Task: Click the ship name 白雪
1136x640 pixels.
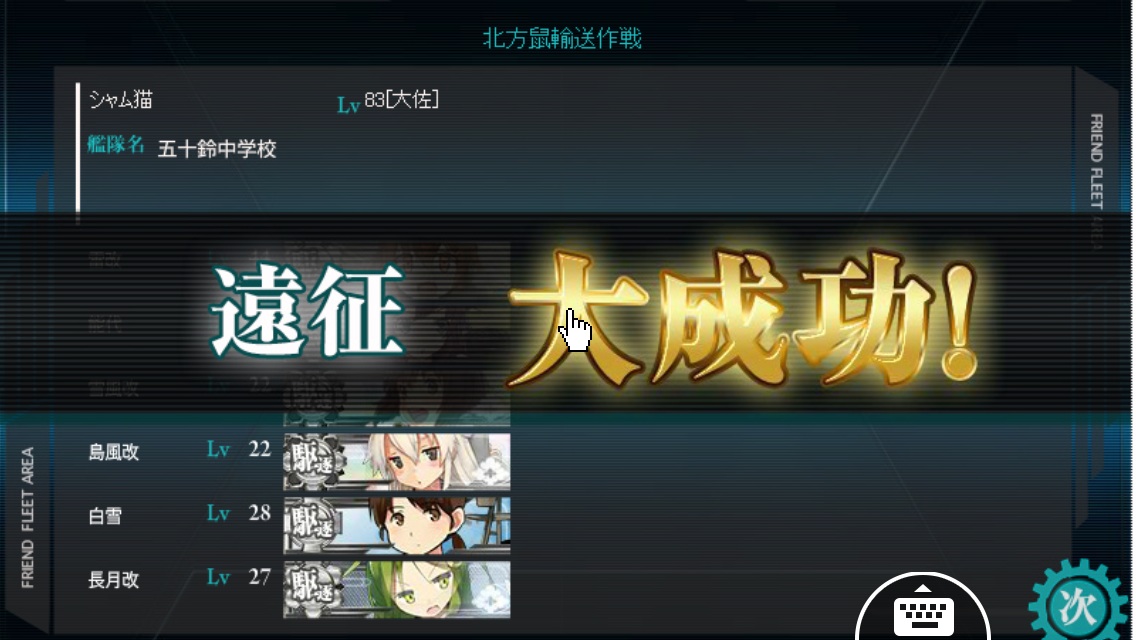Action: [105, 516]
